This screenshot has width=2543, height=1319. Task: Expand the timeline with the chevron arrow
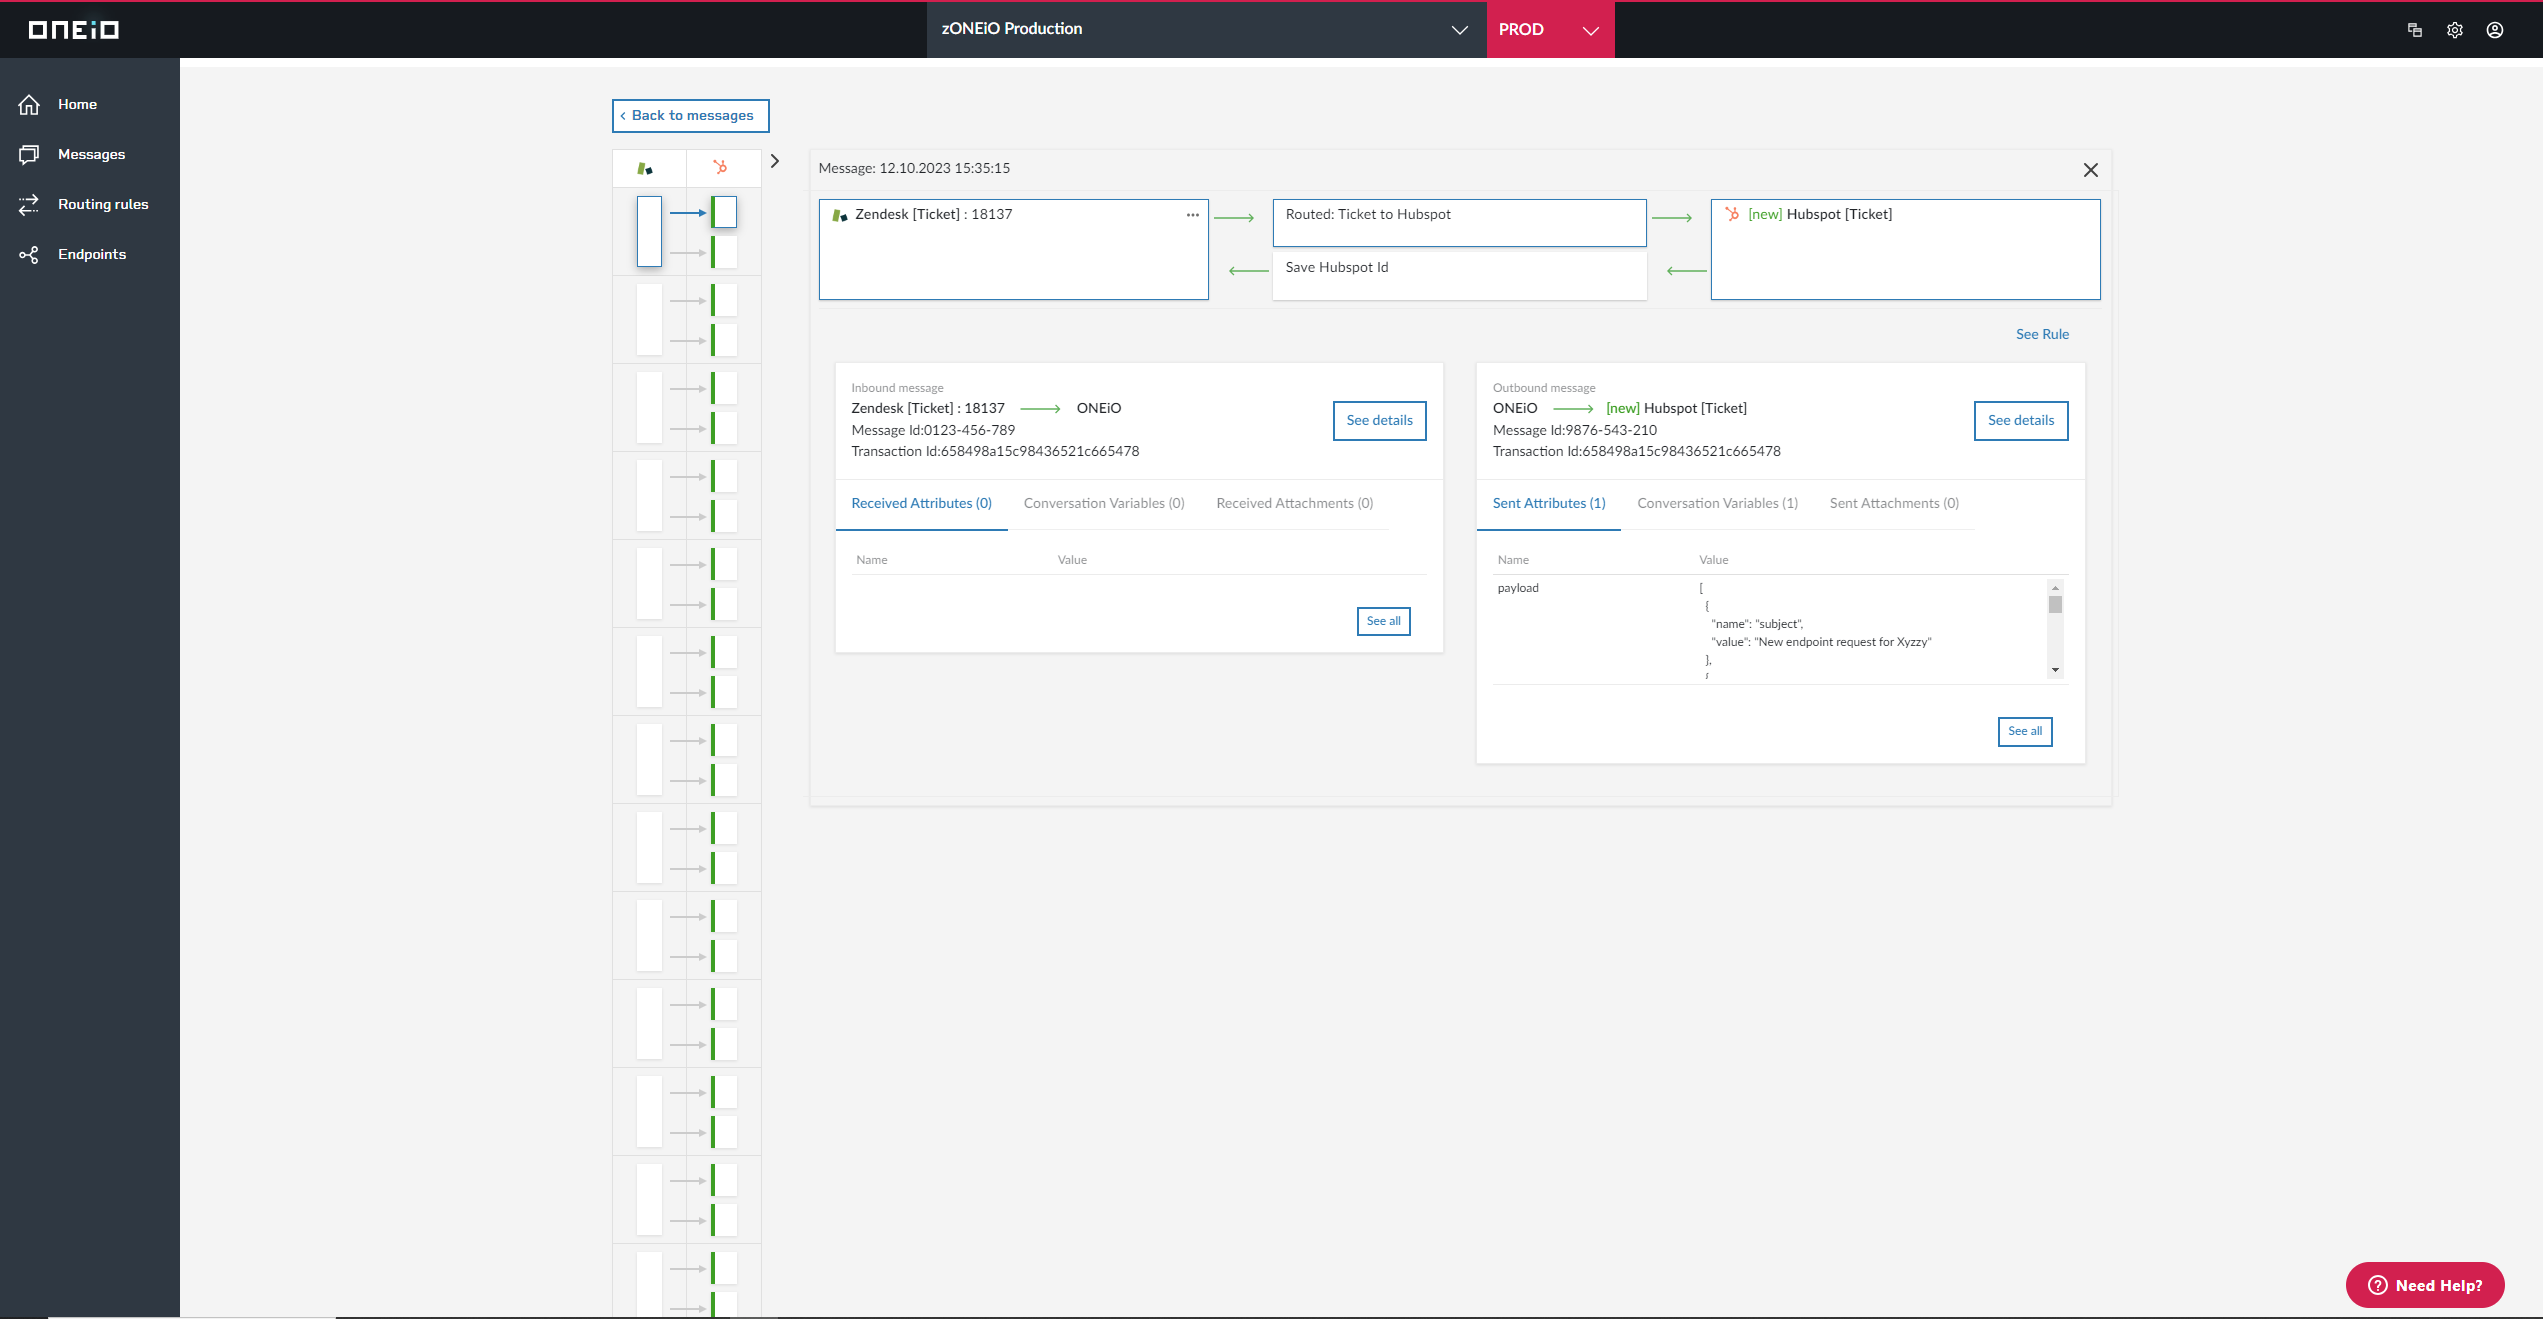774,161
